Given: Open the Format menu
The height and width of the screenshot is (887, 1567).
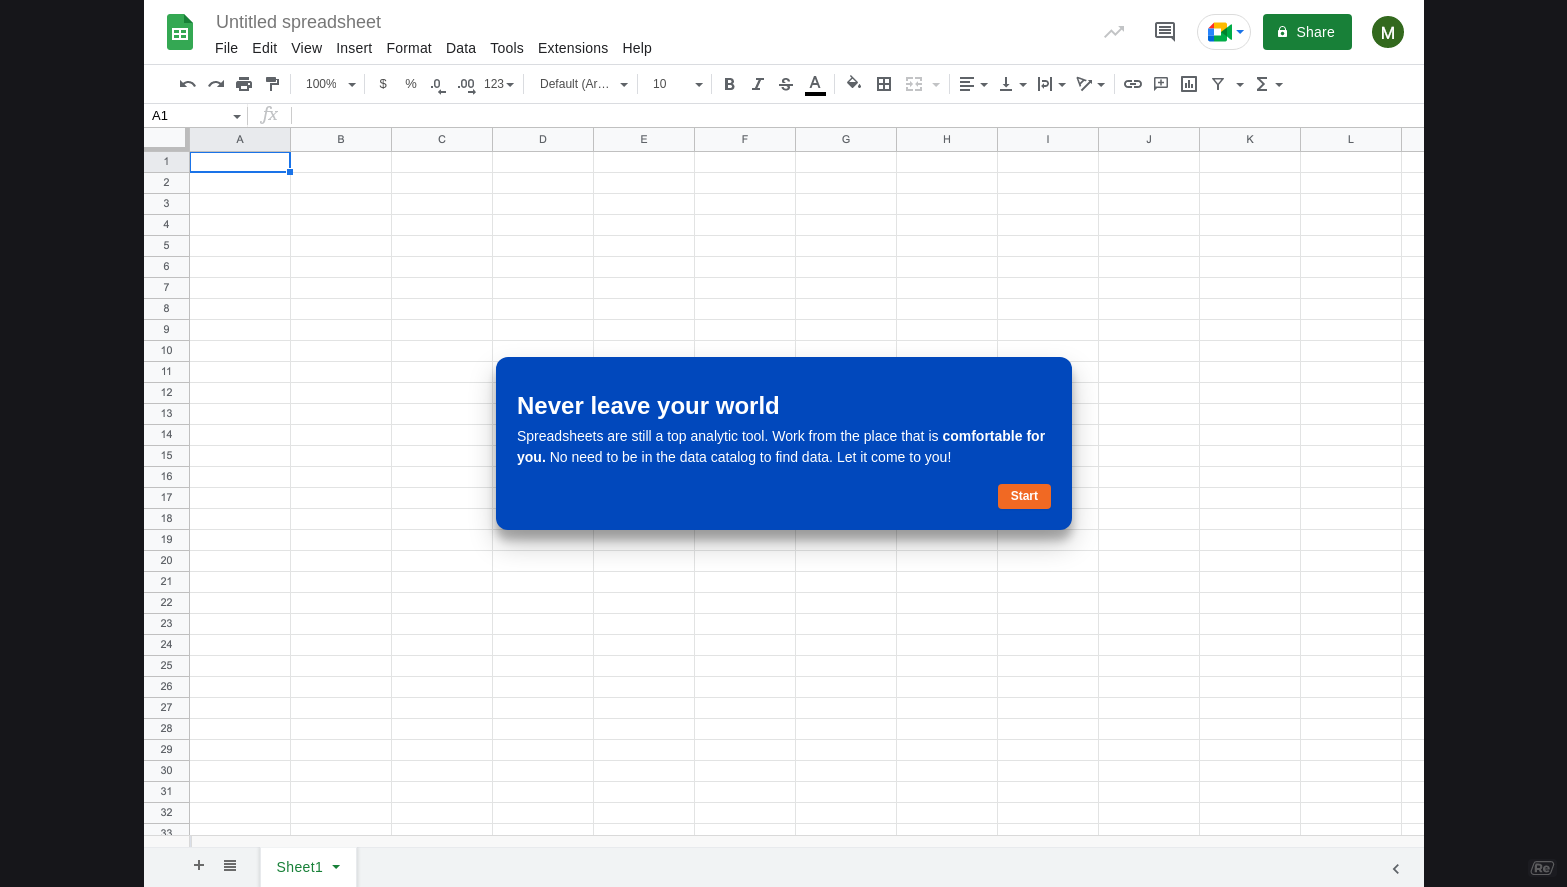Looking at the screenshot, I should (409, 48).
